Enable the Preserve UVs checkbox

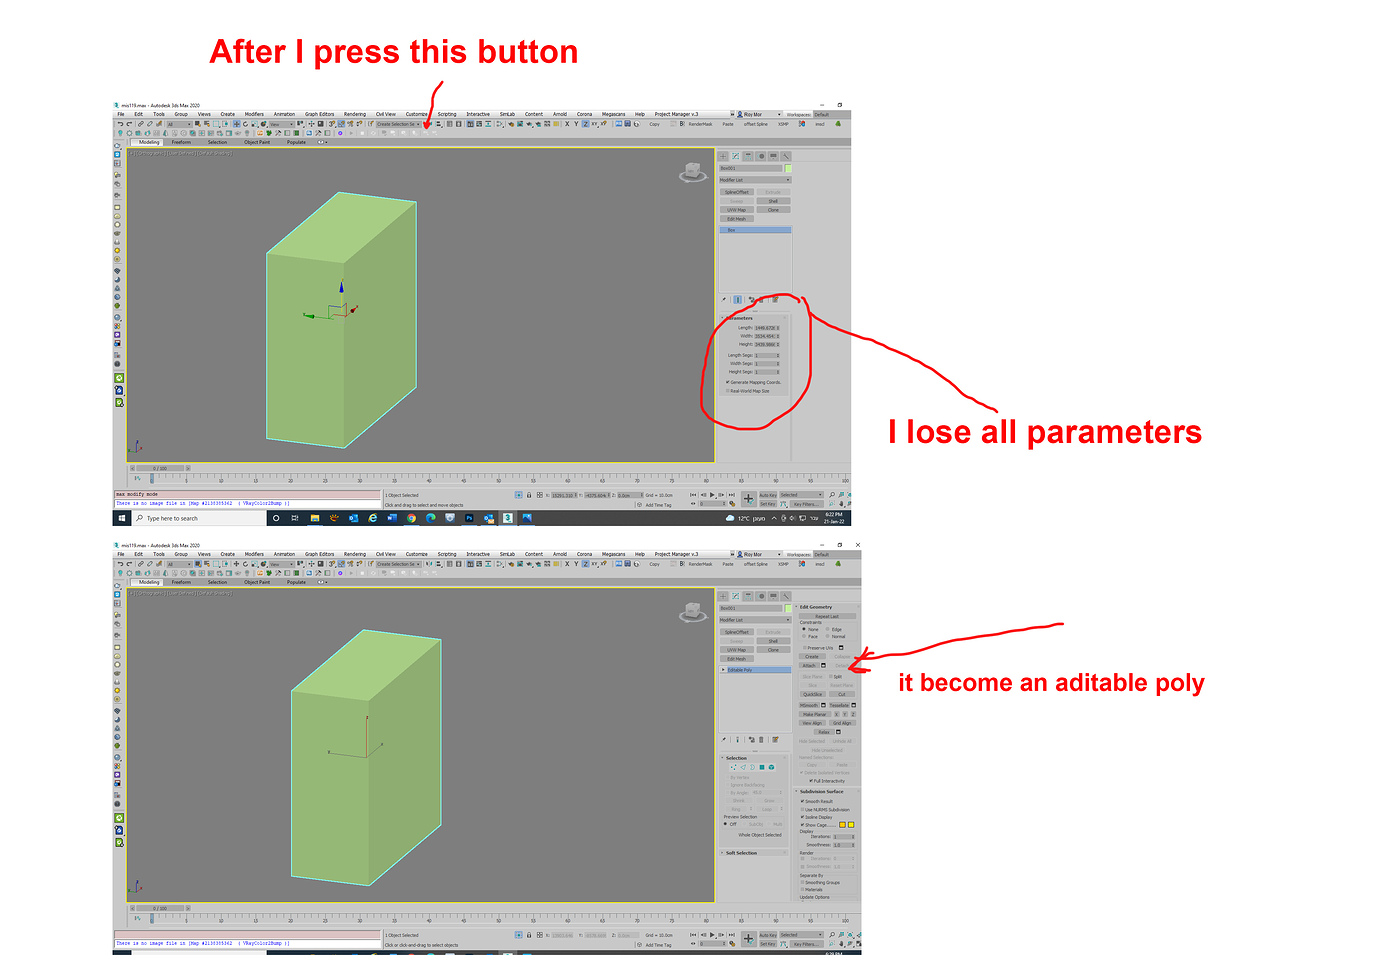[804, 647]
